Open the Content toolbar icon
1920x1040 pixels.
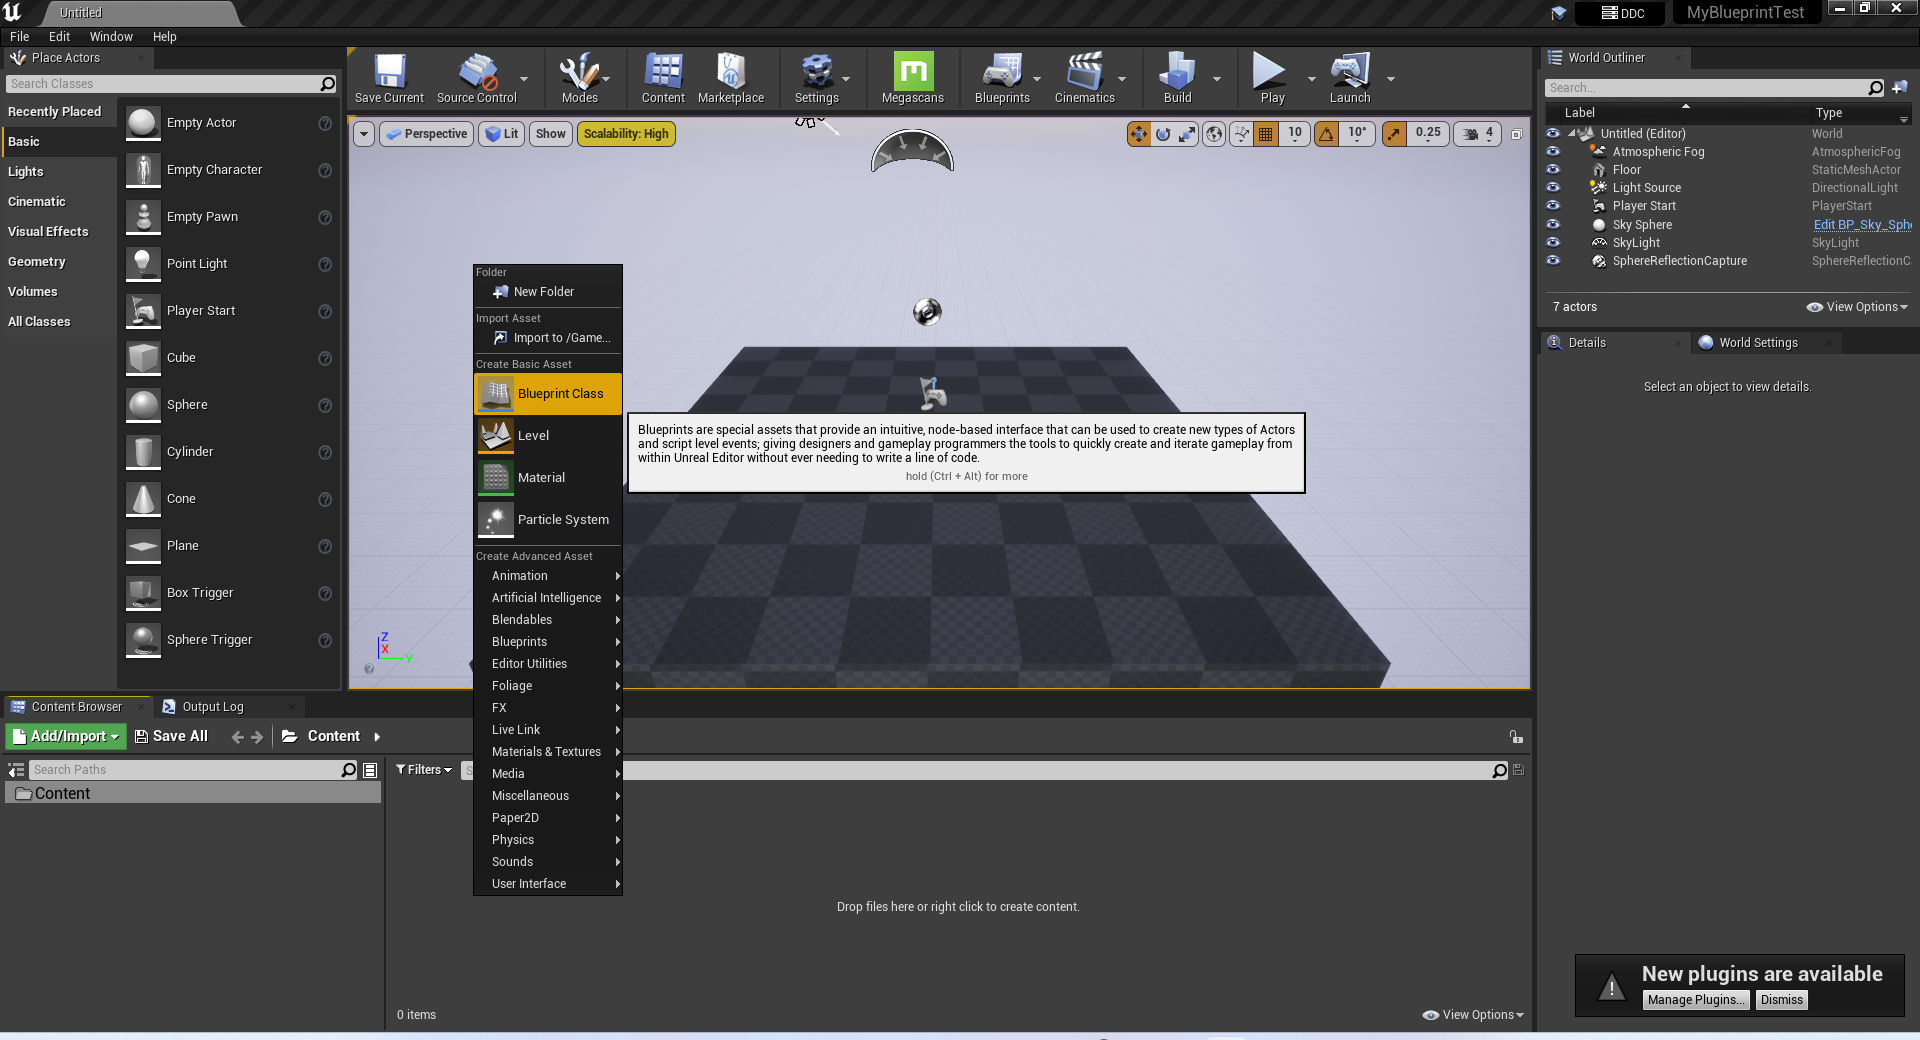663,78
